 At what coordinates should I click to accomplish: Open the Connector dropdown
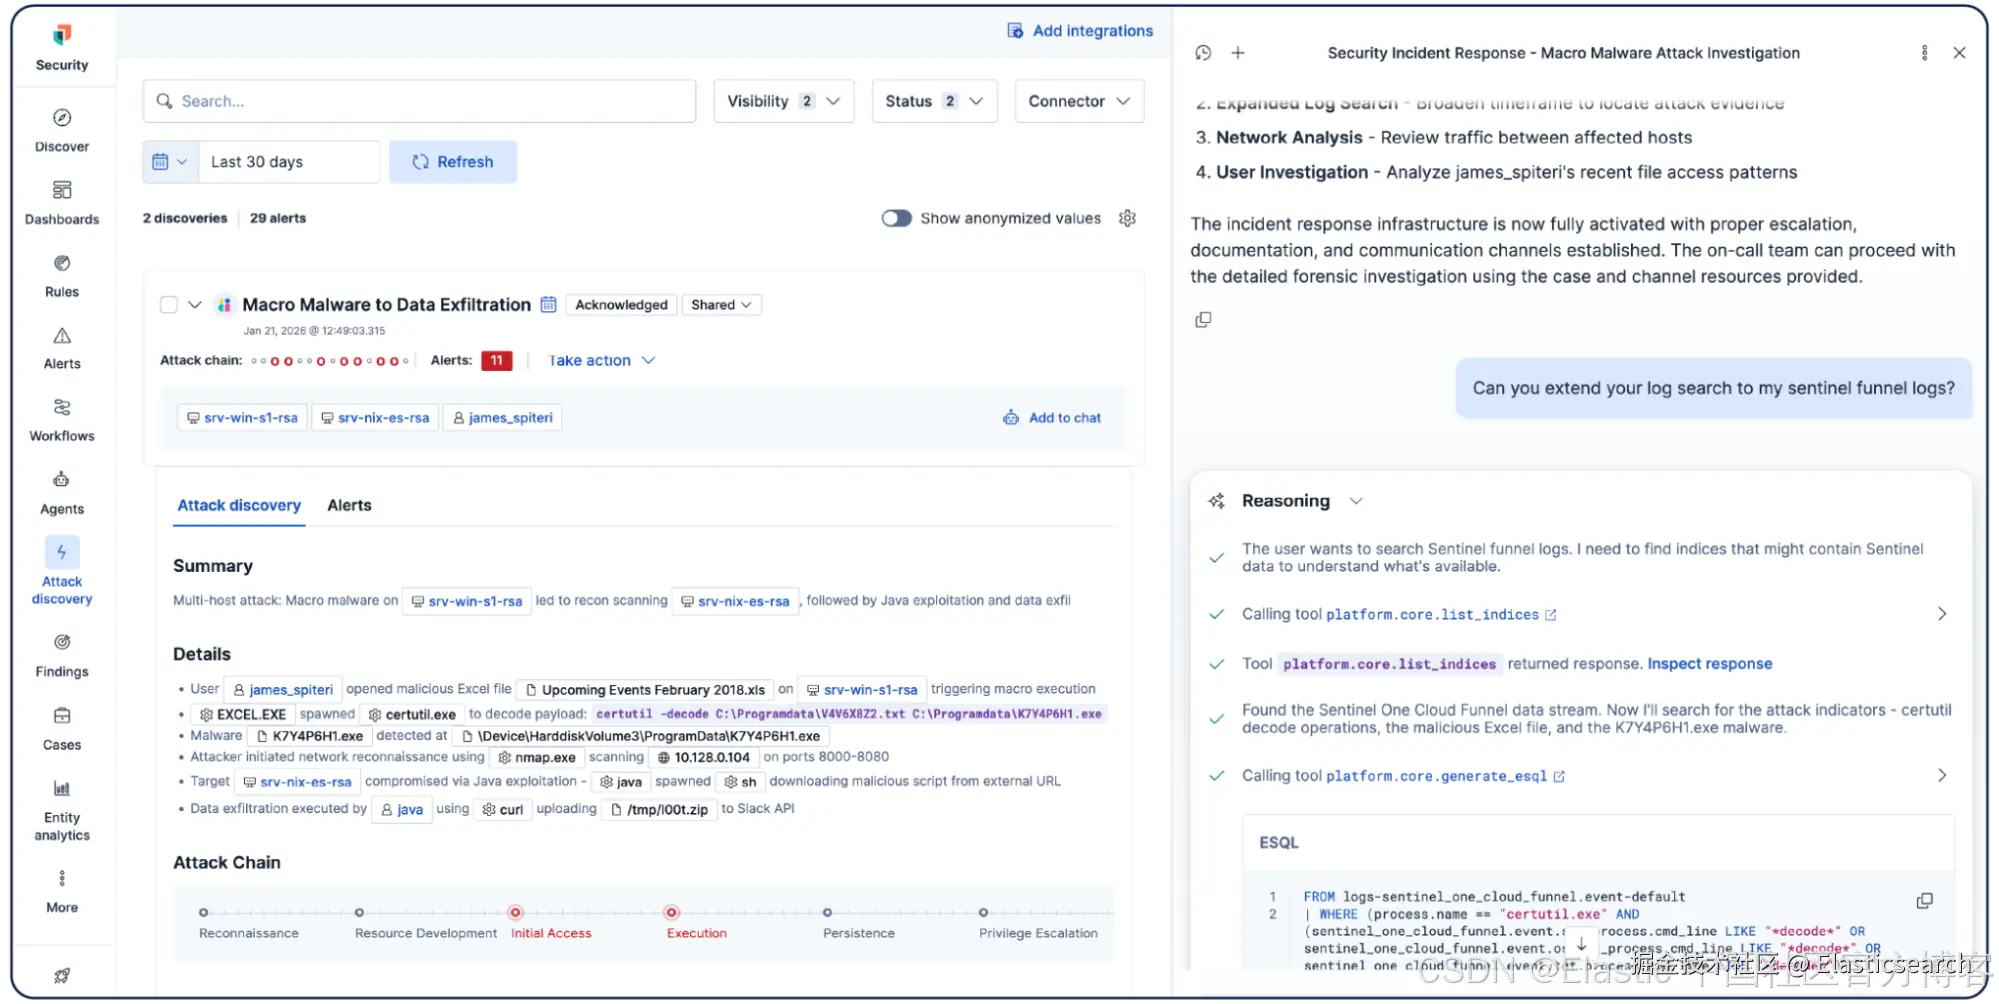[1078, 101]
